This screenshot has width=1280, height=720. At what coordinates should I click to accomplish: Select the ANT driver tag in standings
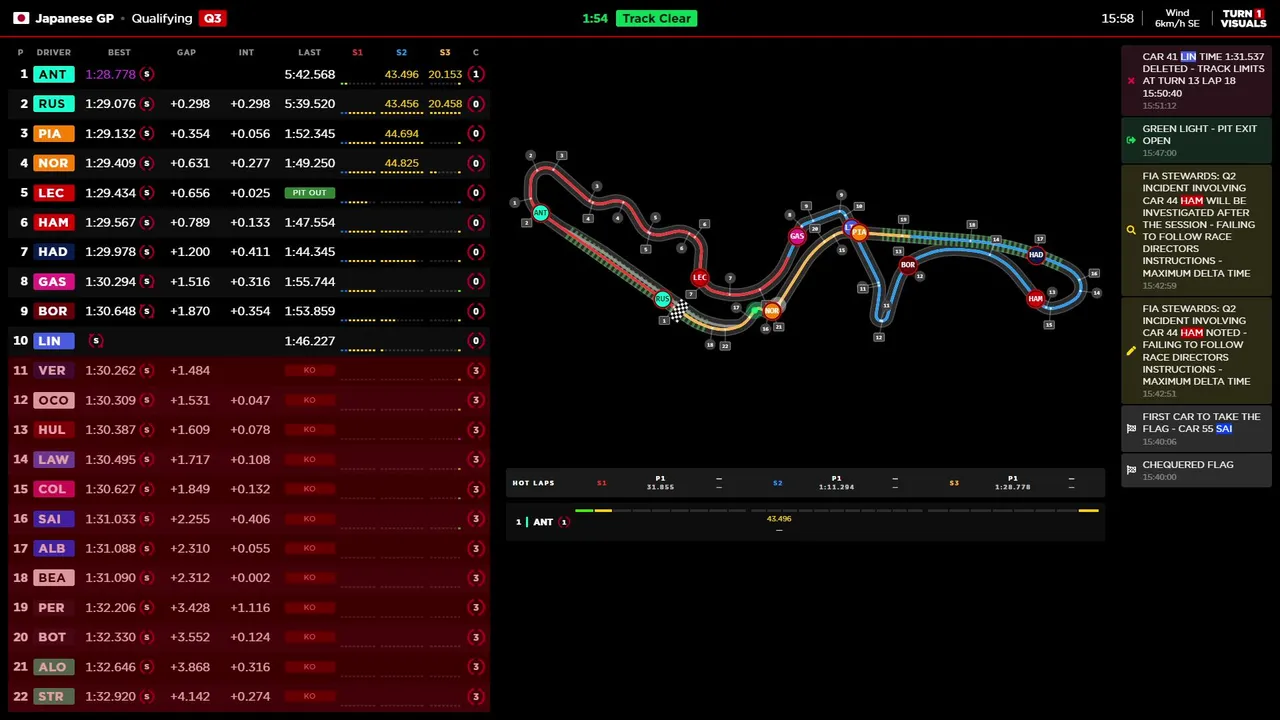[x=53, y=74]
